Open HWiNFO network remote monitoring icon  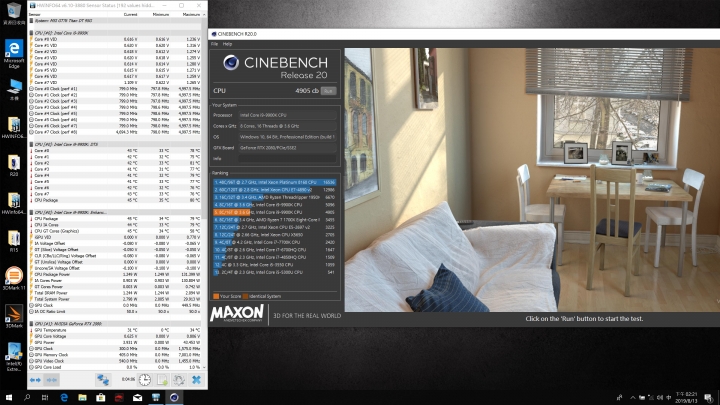point(103,380)
